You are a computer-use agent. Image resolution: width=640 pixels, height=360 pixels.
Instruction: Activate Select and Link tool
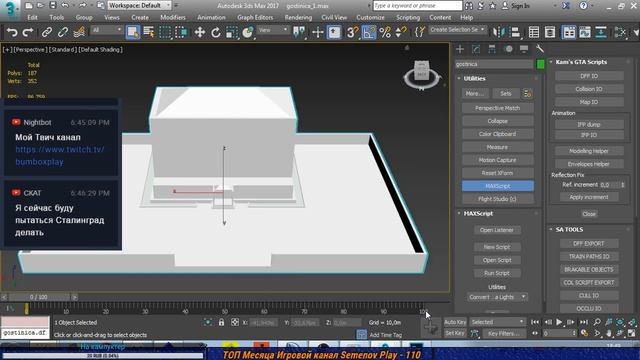tap(47, 32)
